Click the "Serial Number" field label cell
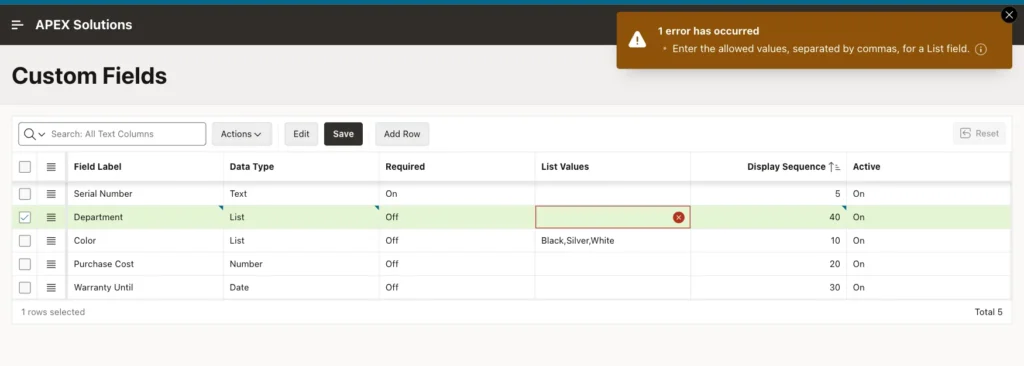Viewport: 1024px width, 366px height. point(145,194)
